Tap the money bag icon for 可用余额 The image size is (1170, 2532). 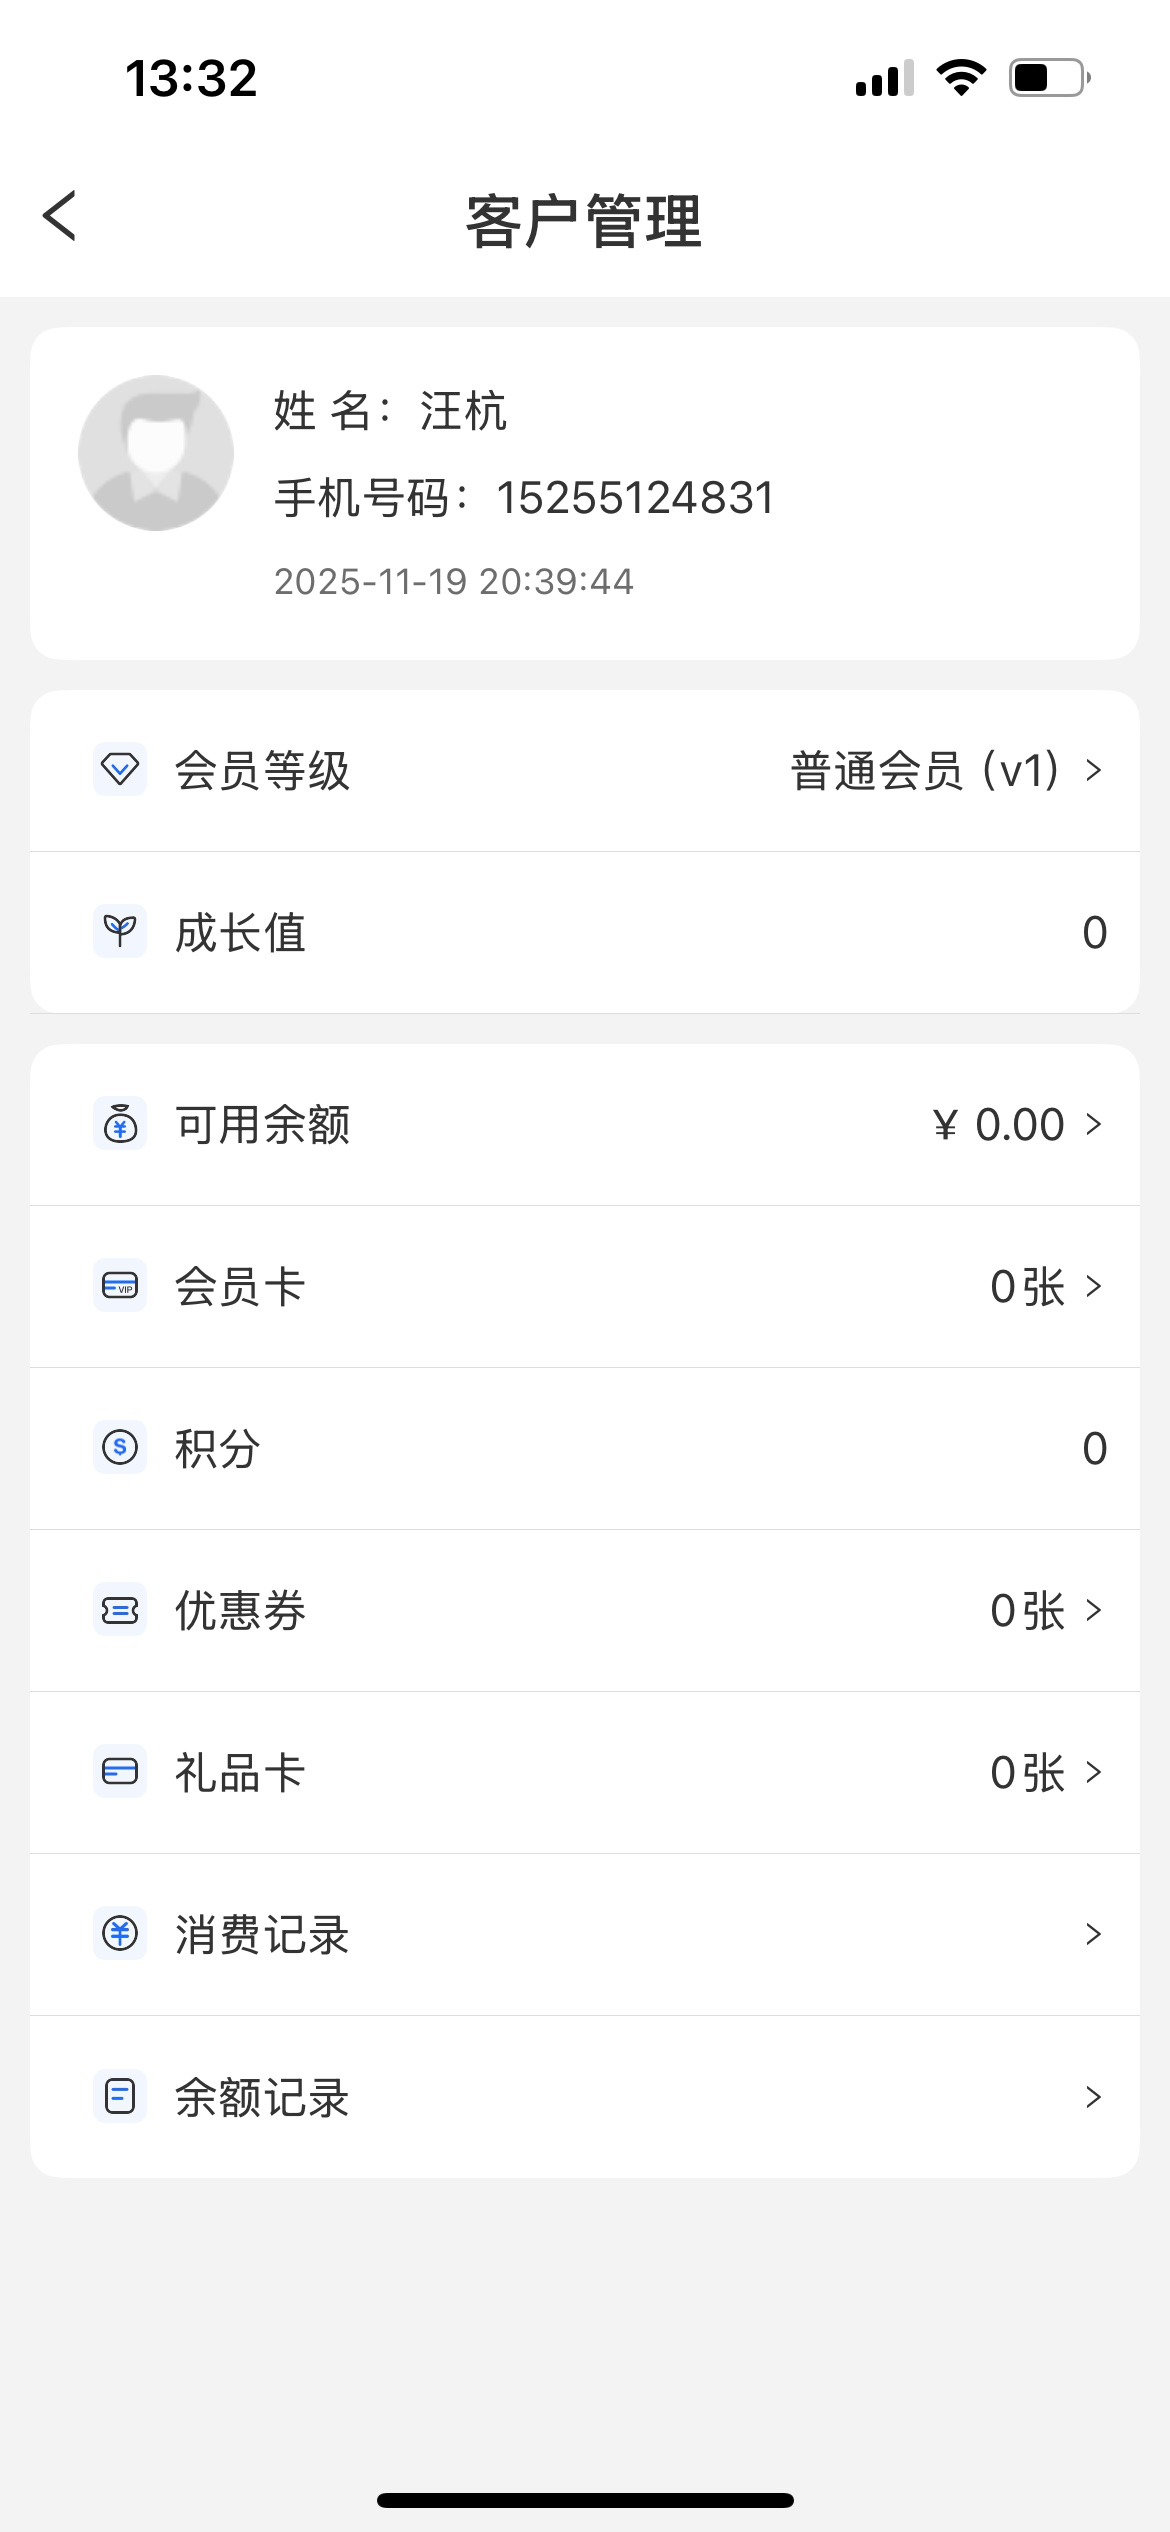120,1124
